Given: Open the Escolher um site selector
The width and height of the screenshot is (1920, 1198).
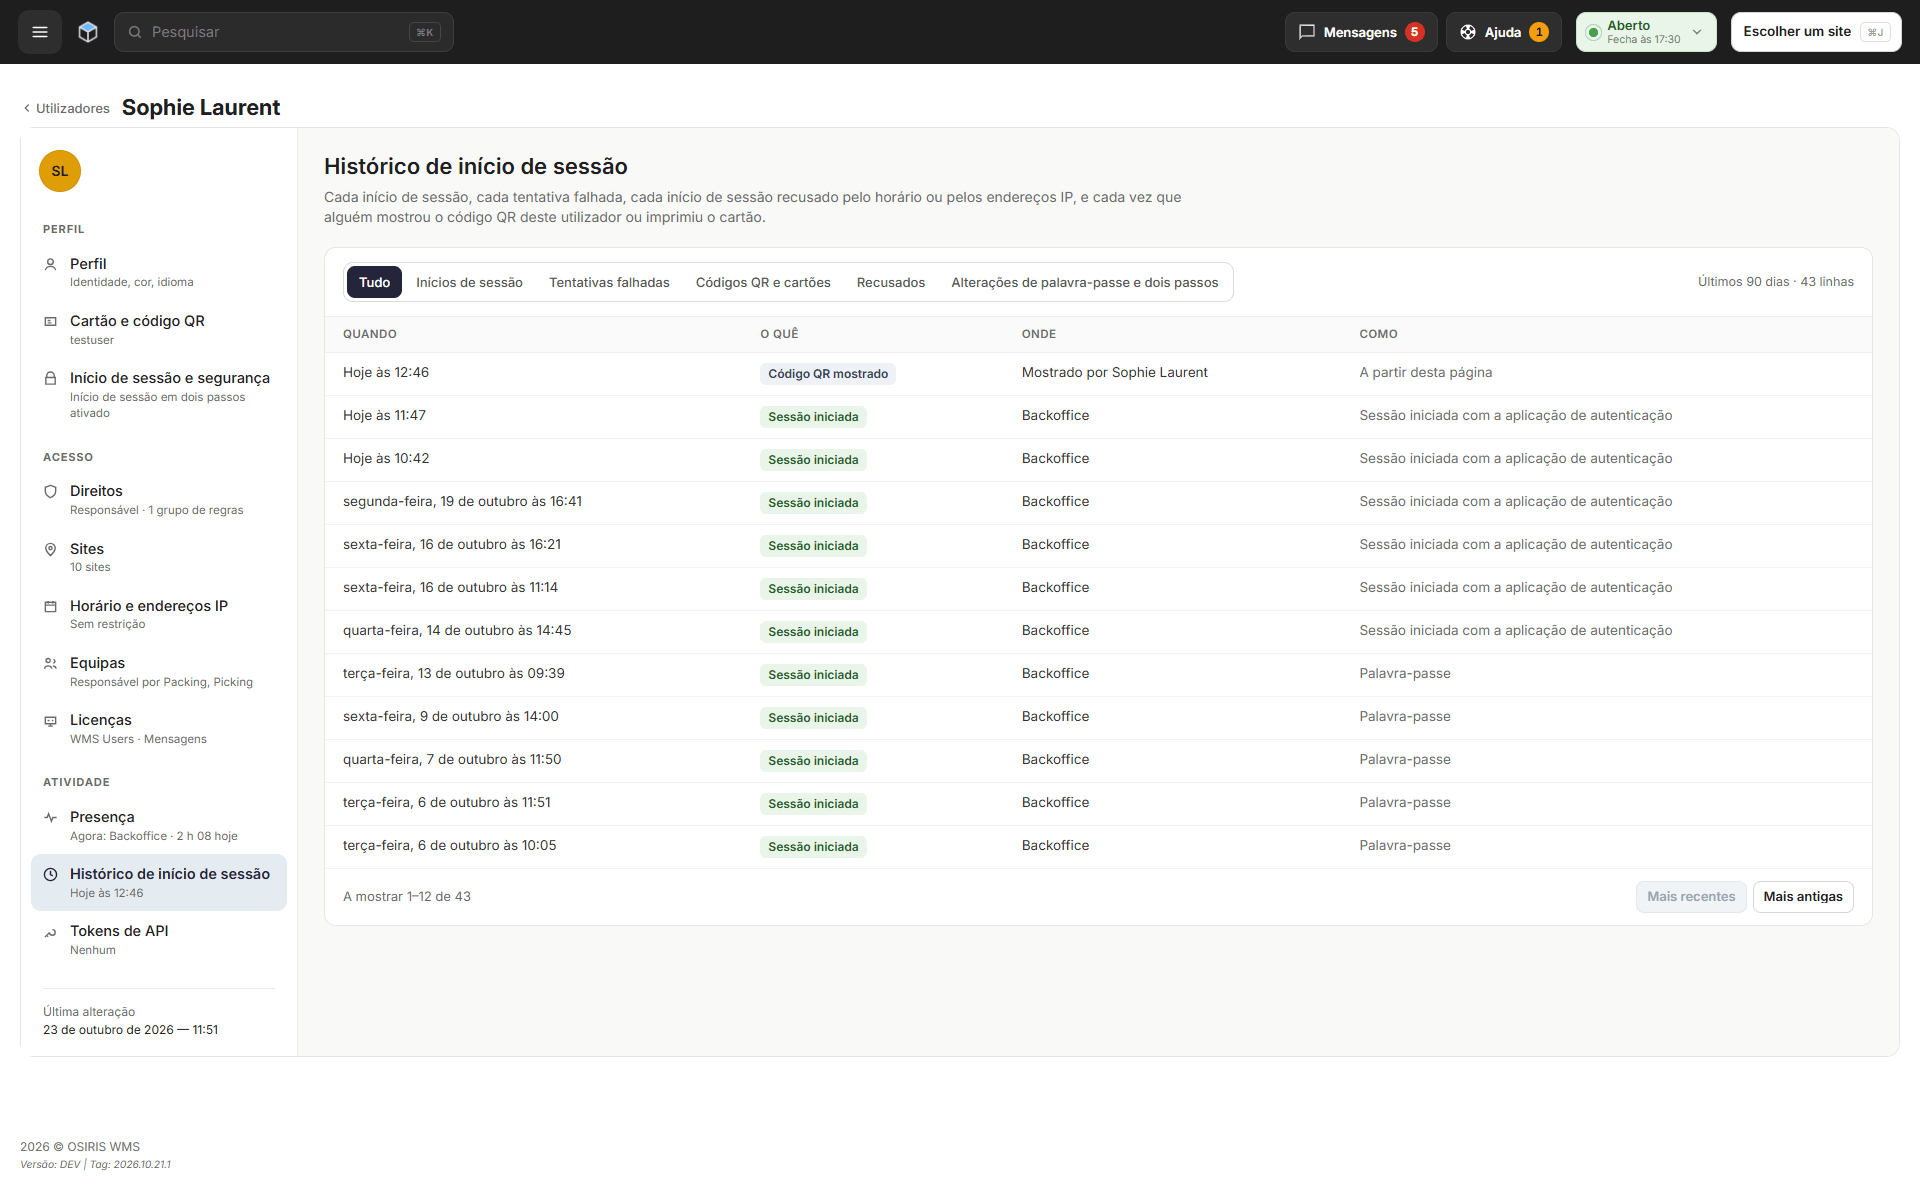Looking at the screenshot, I should (1816, 32).
